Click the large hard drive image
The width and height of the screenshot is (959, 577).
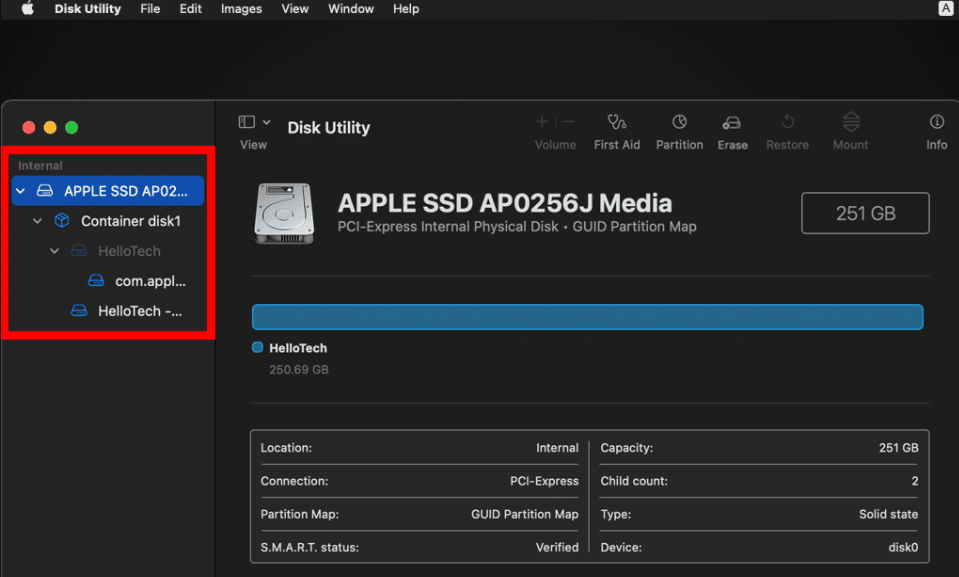284,214
